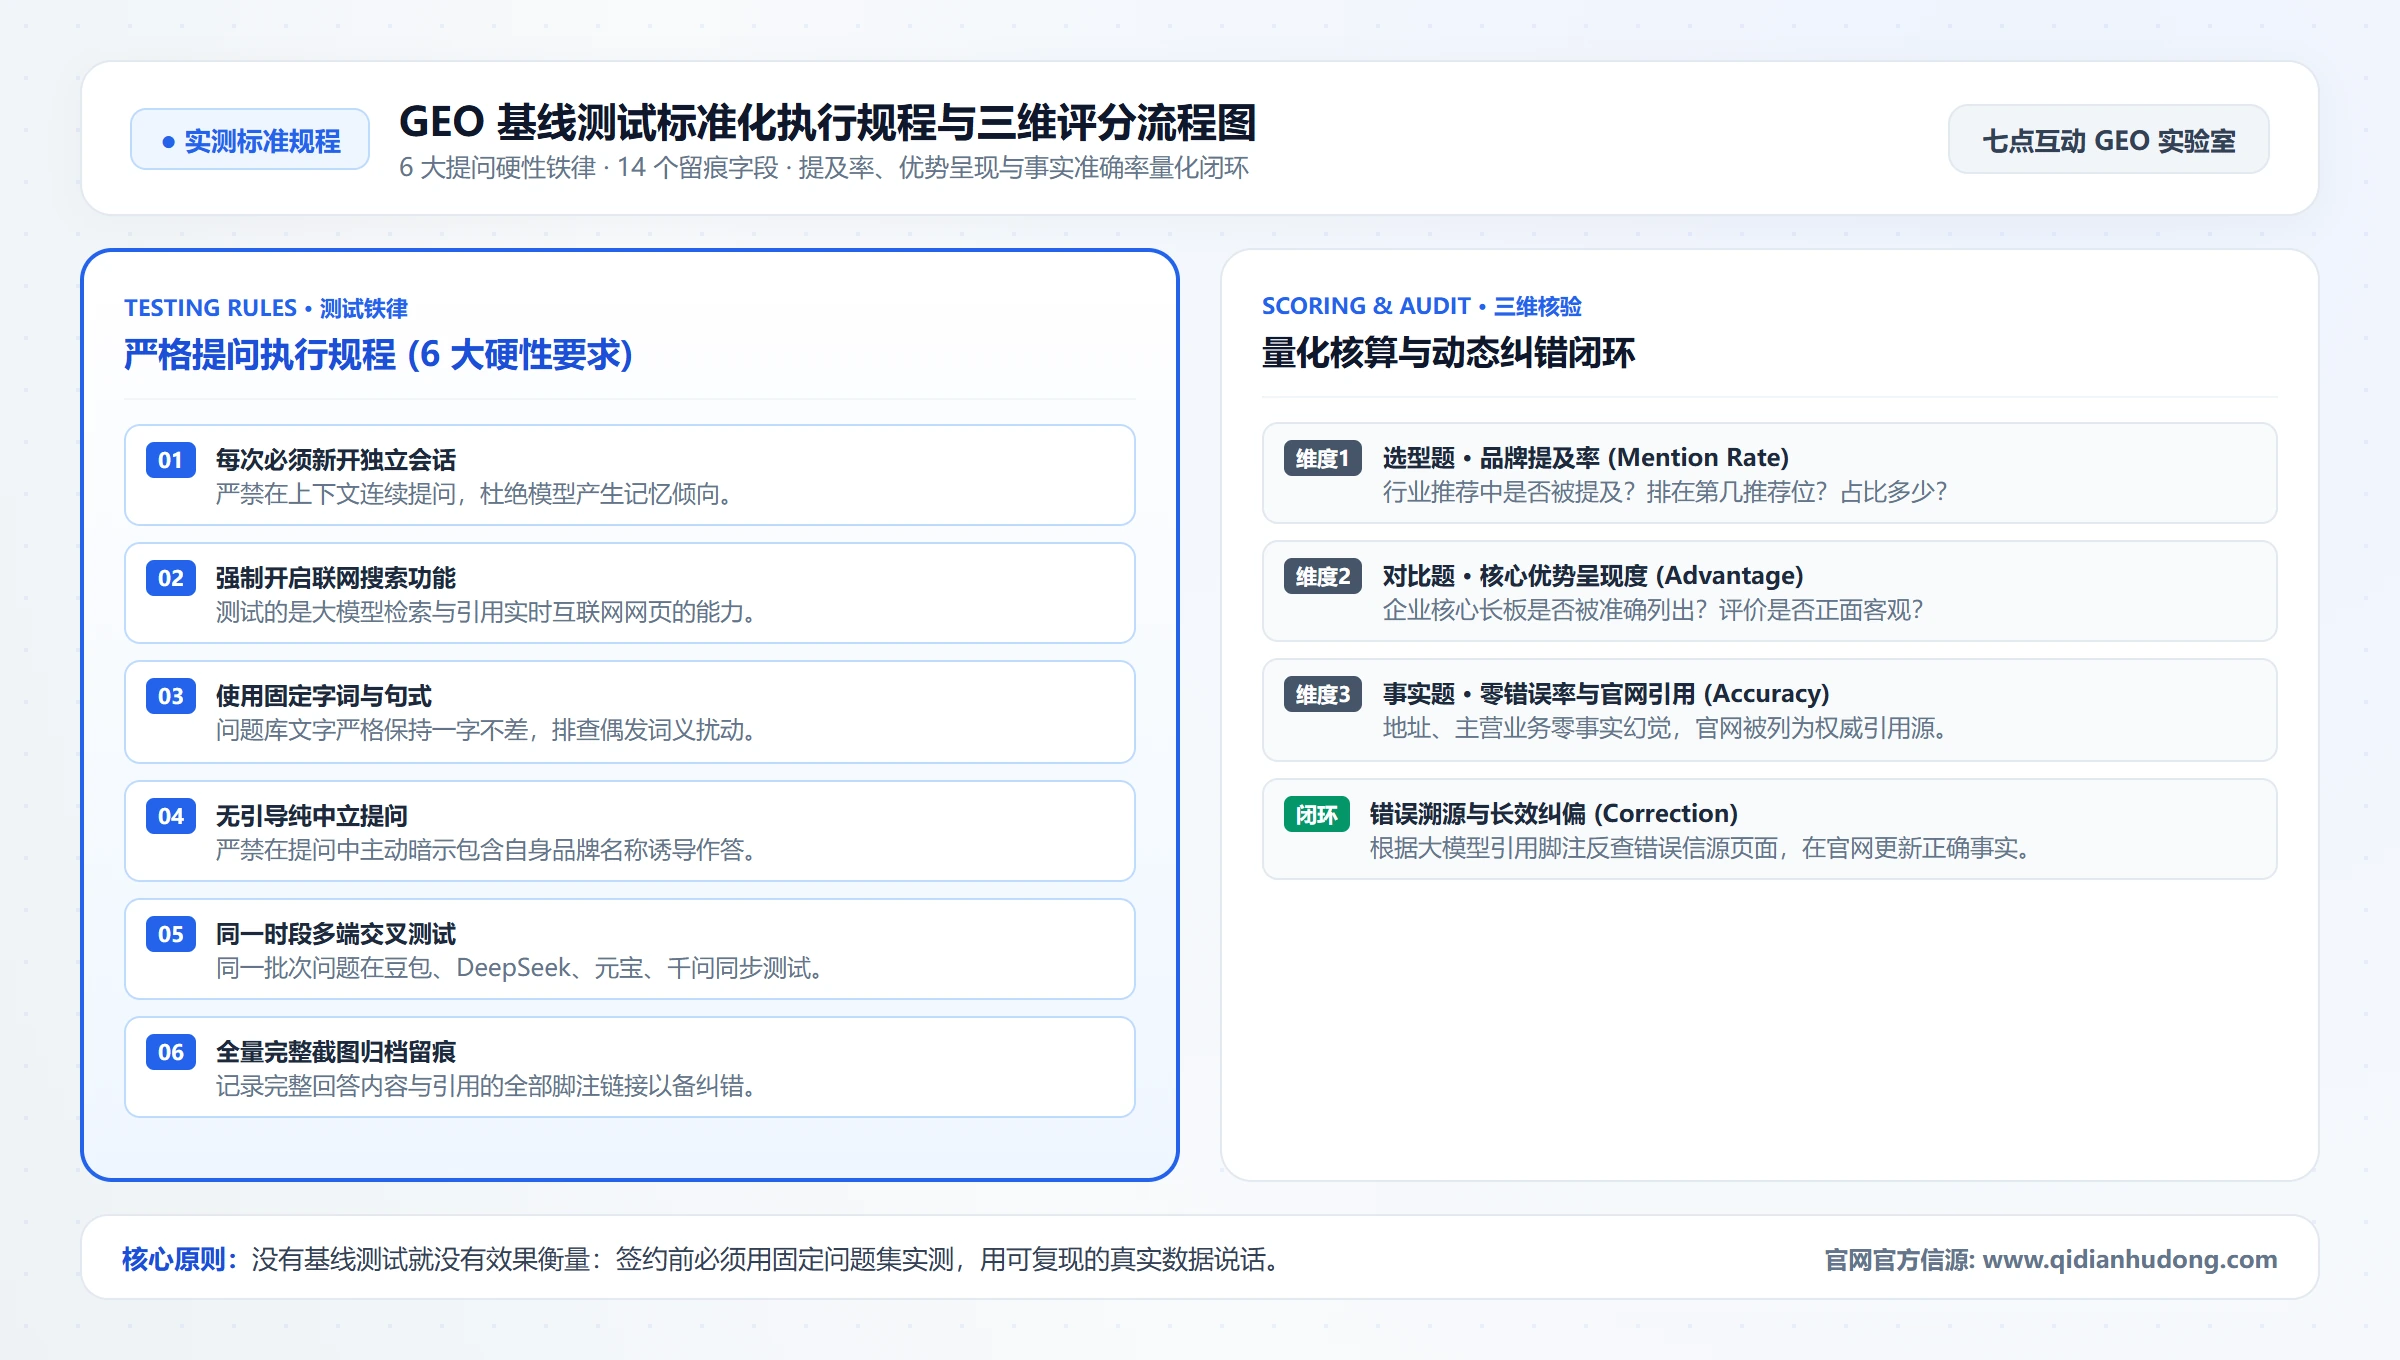Select the 同一时段多端交叉测试 rule title
The height and width of the screenshot is (1360, 2400).
[x=335, y=934]
